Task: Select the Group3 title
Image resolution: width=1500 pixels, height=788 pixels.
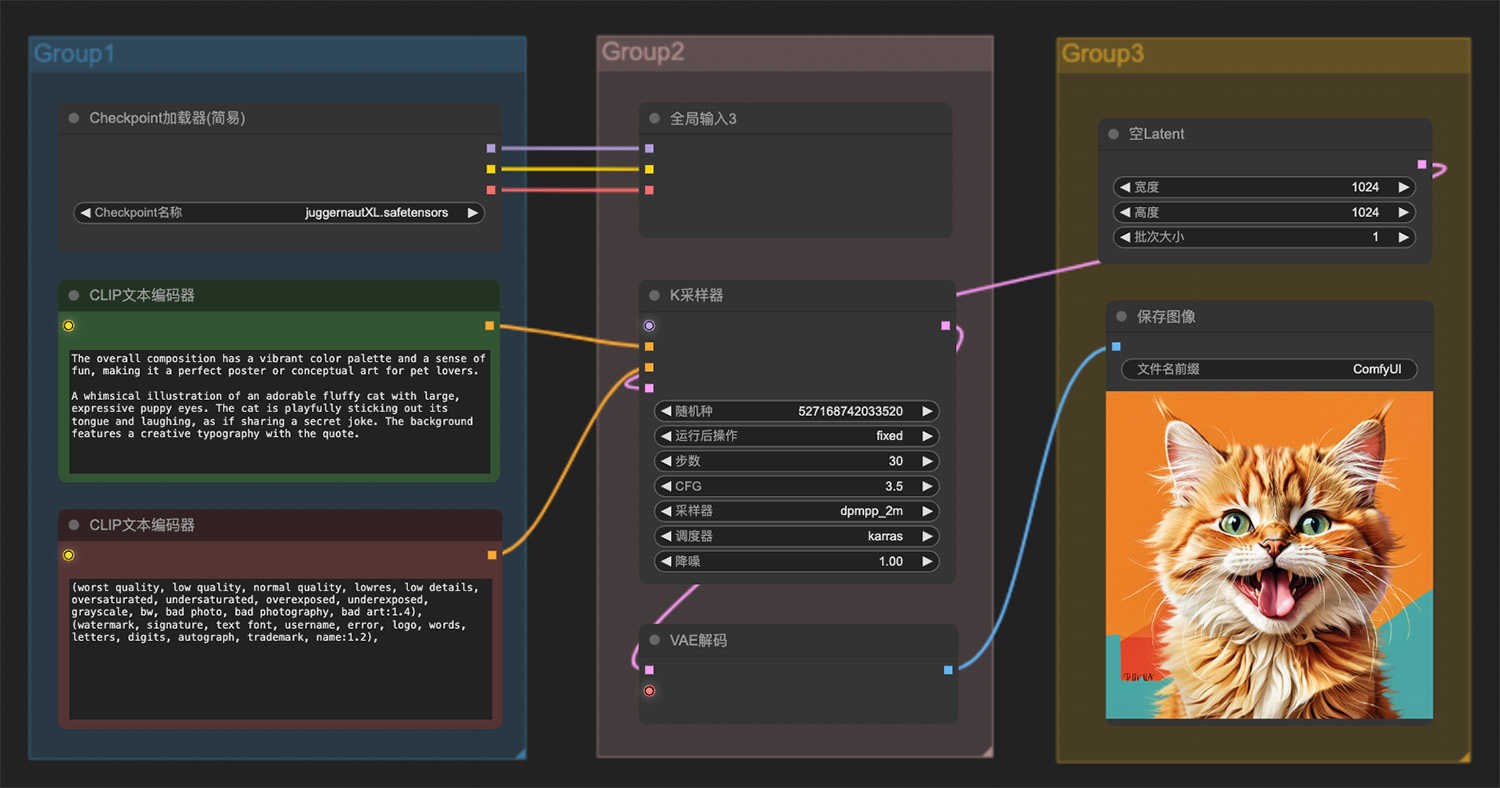Action: [x=1102, y=54]
